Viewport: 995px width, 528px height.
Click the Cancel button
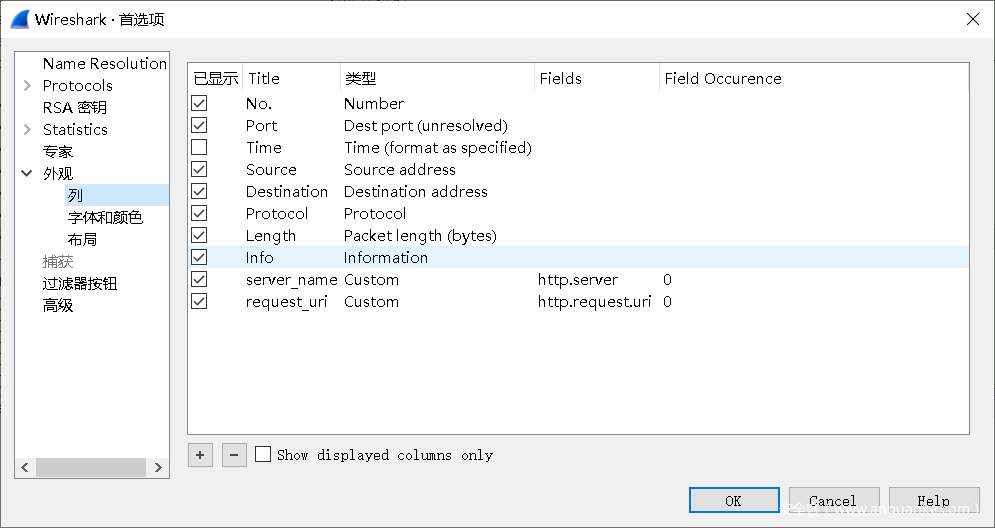coord(833,501)
